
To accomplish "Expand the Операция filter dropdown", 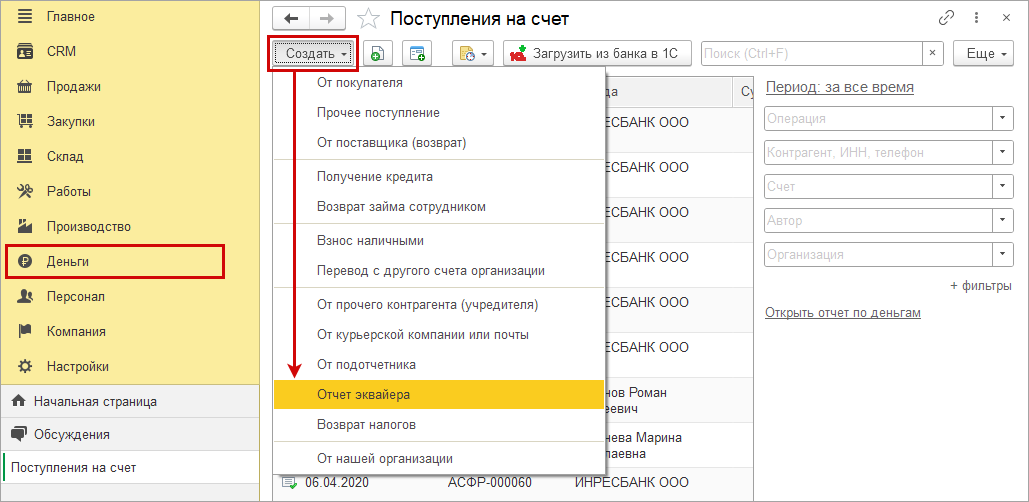I will (1002, 118).
